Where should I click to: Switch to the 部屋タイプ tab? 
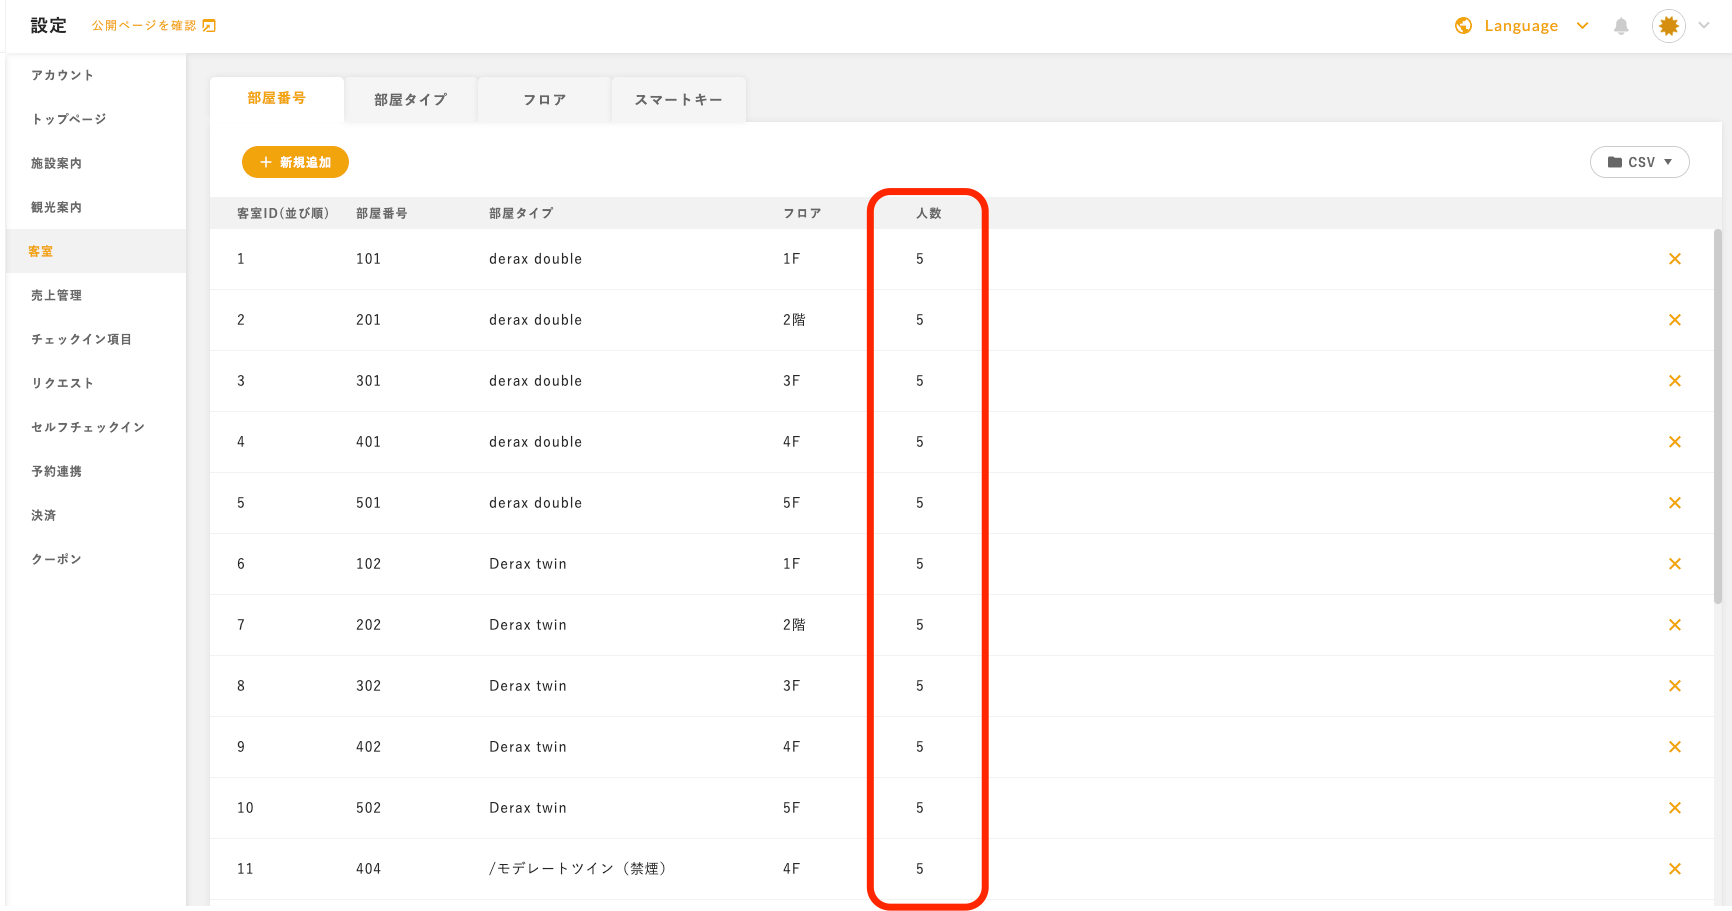coord(410,100)
